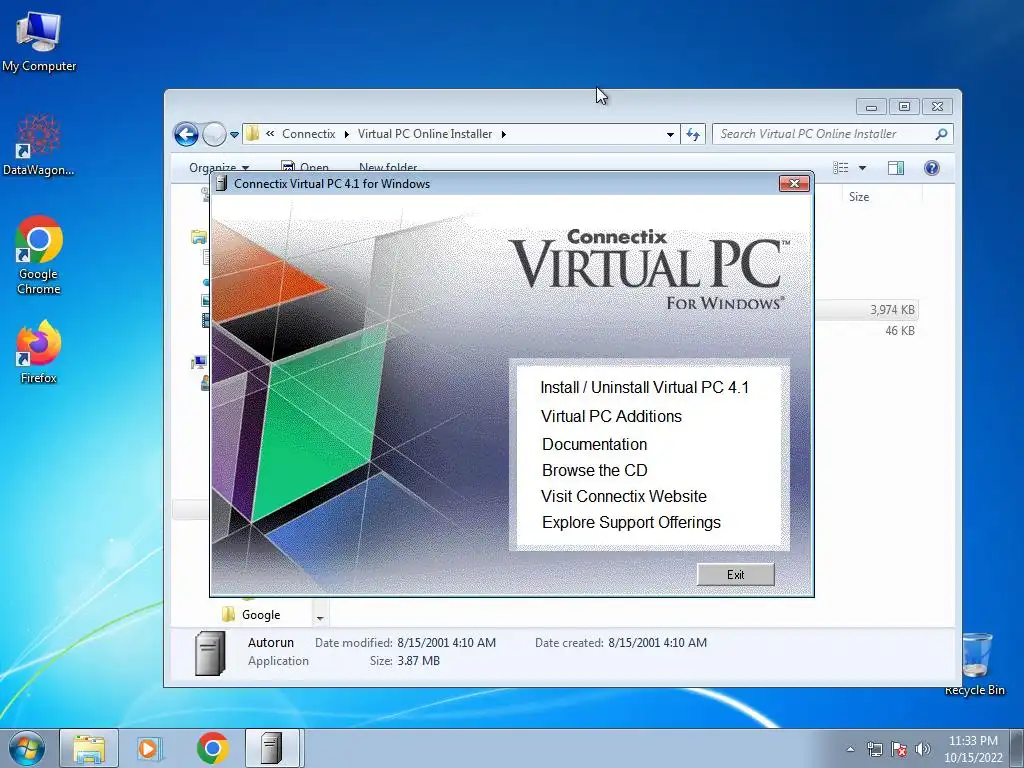Screen dimensions: 1024x768
Task: Expand the arrow after Virtual PC Online Installer
Action: click(x=504, y=135)
